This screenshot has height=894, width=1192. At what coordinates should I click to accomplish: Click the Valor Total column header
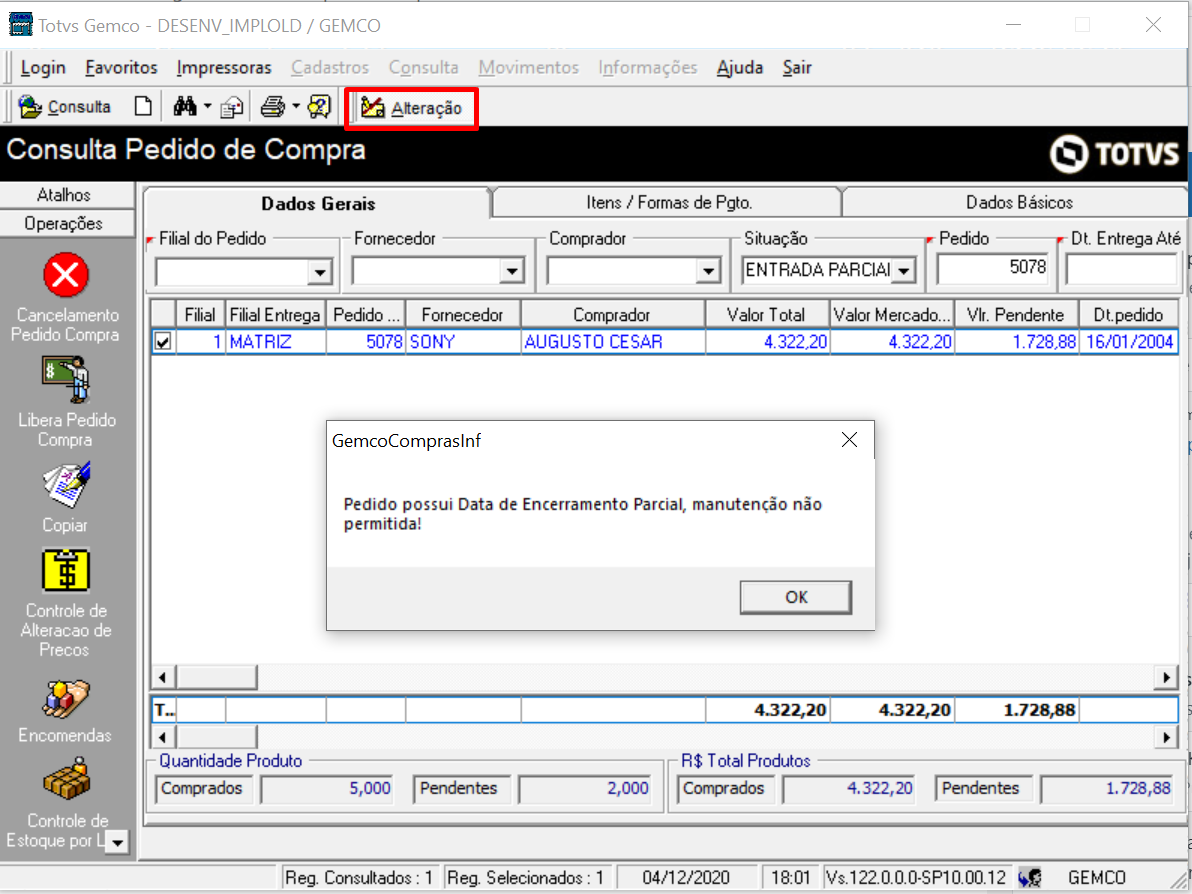click(x=766, y=315)
